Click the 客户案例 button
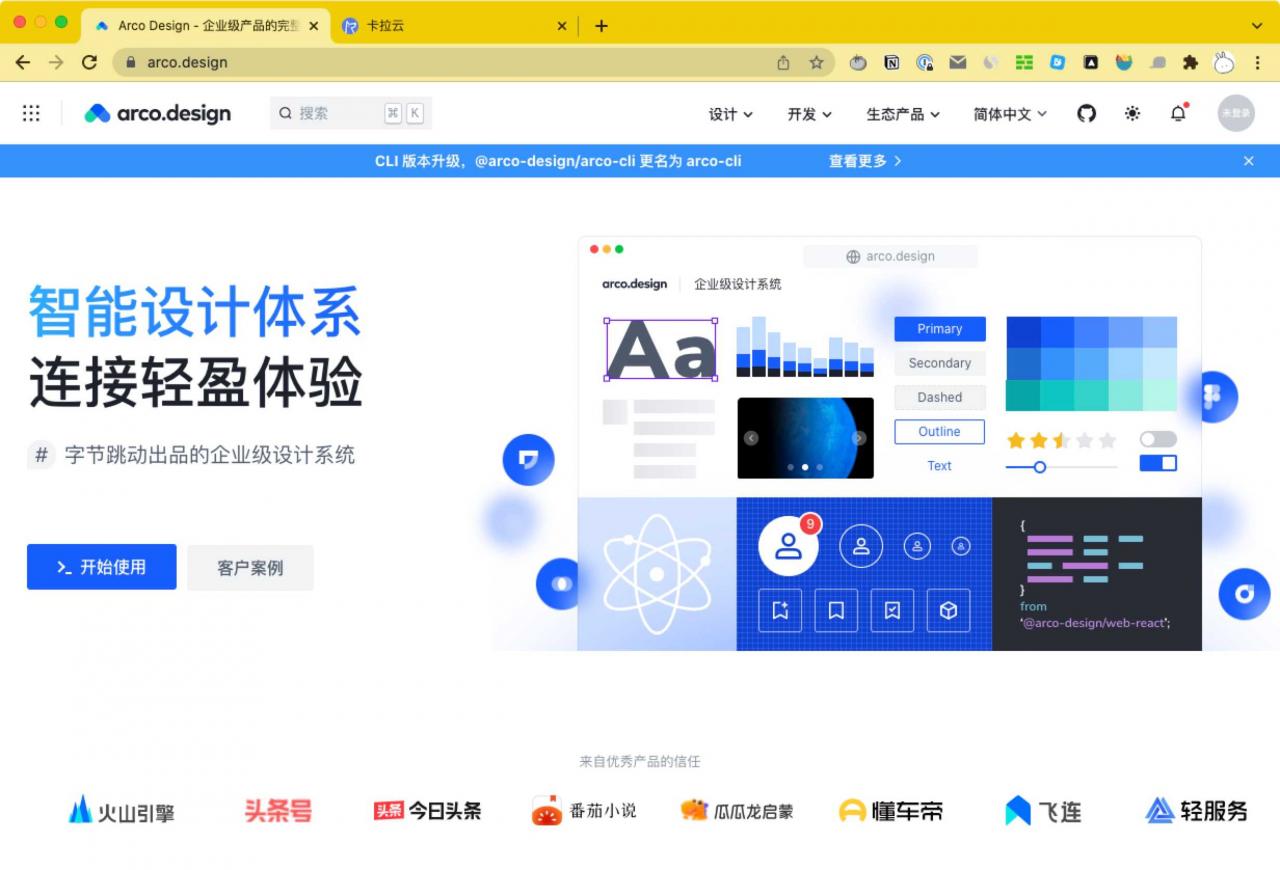 [x=250, y=568]
